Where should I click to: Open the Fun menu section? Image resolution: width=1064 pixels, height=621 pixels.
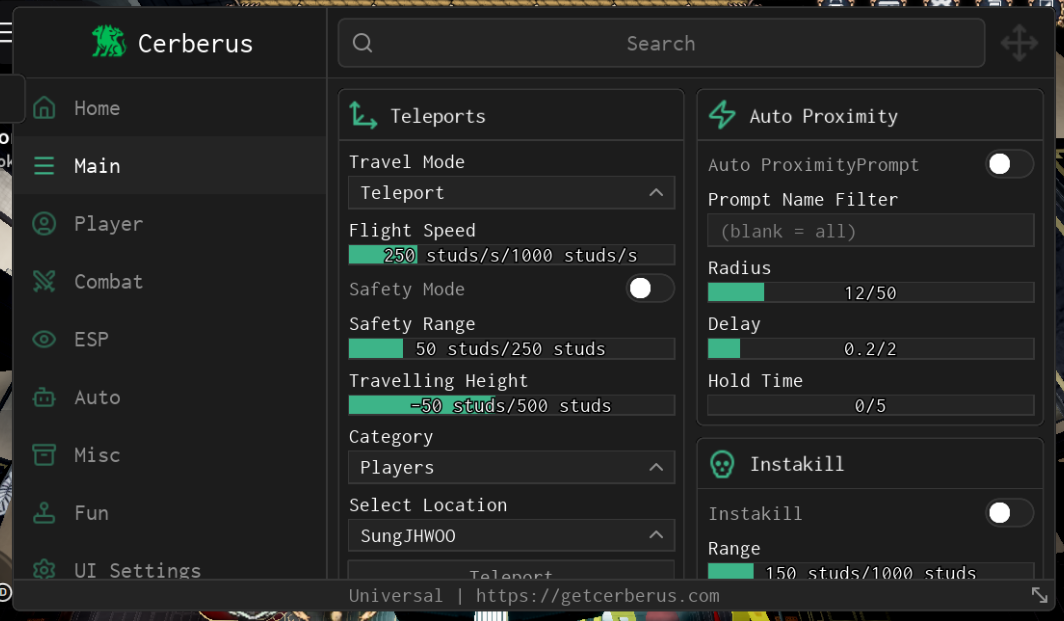pos(91,513)
